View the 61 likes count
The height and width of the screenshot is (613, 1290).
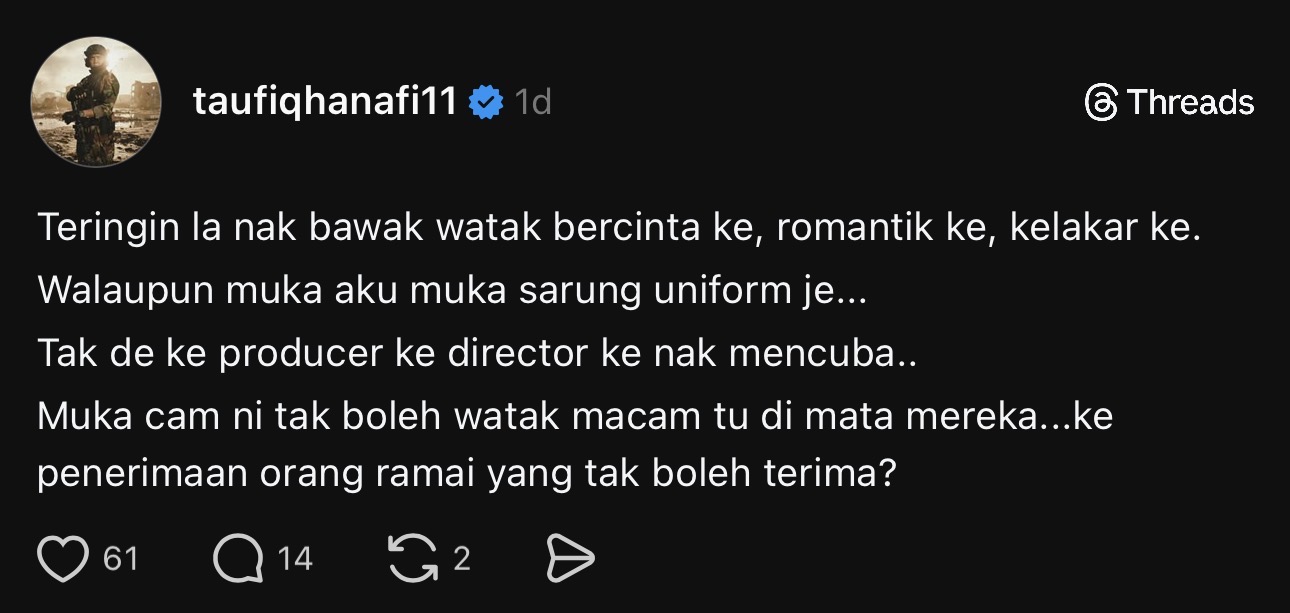120,559
